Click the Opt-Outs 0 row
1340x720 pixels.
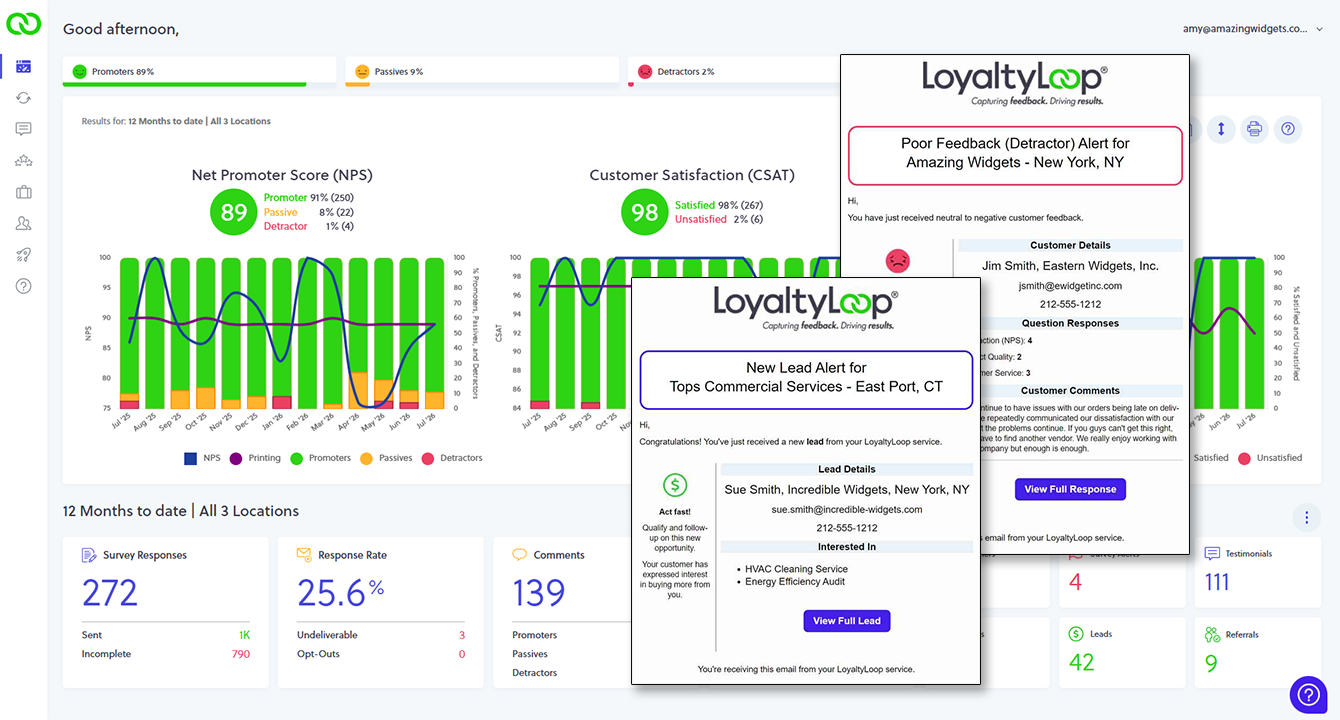tap(381, 654)
